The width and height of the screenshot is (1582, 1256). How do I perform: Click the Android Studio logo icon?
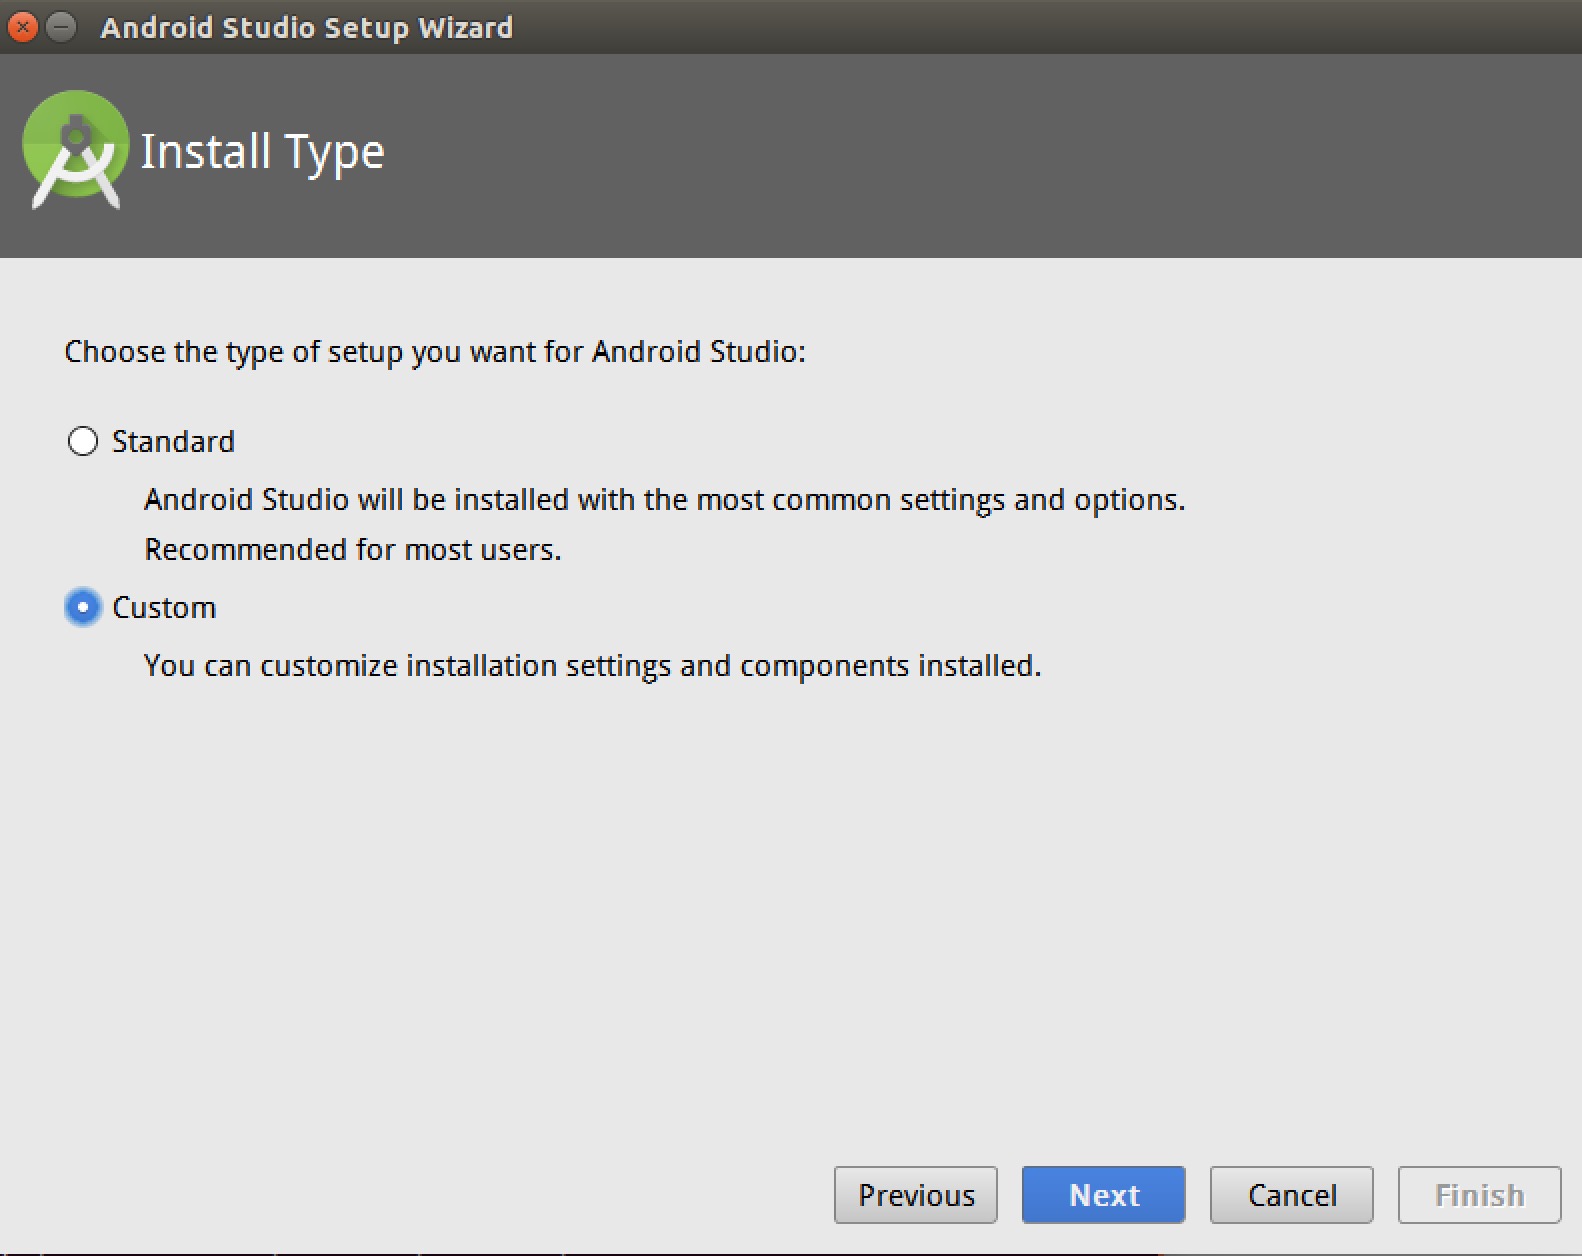(76, 149)
